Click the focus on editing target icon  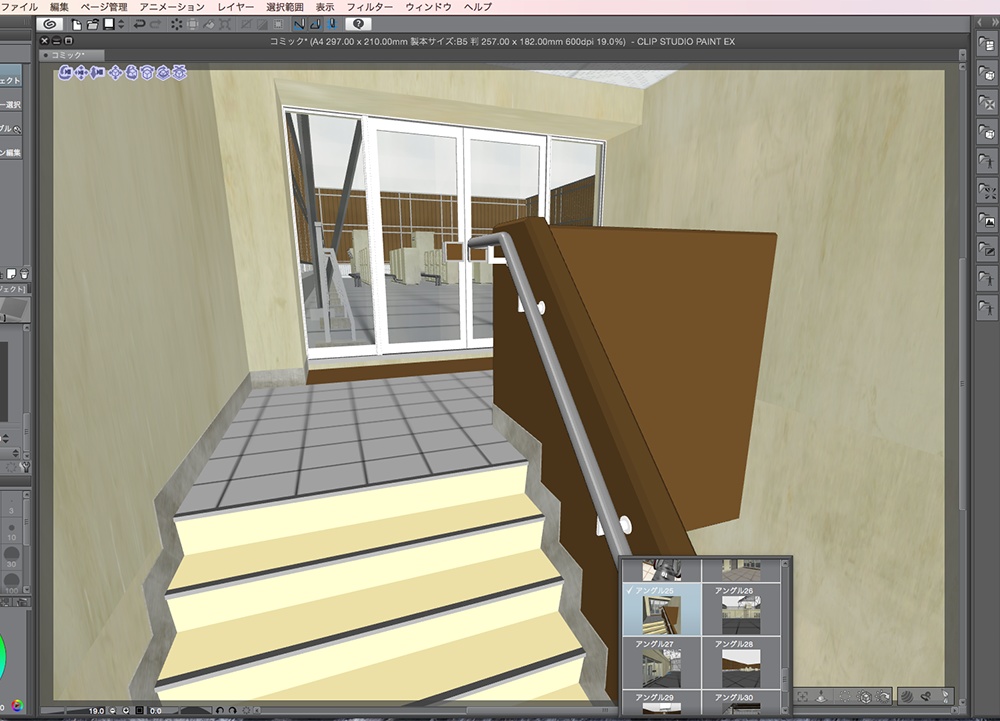pyautogui.click(x=802, y=697)
